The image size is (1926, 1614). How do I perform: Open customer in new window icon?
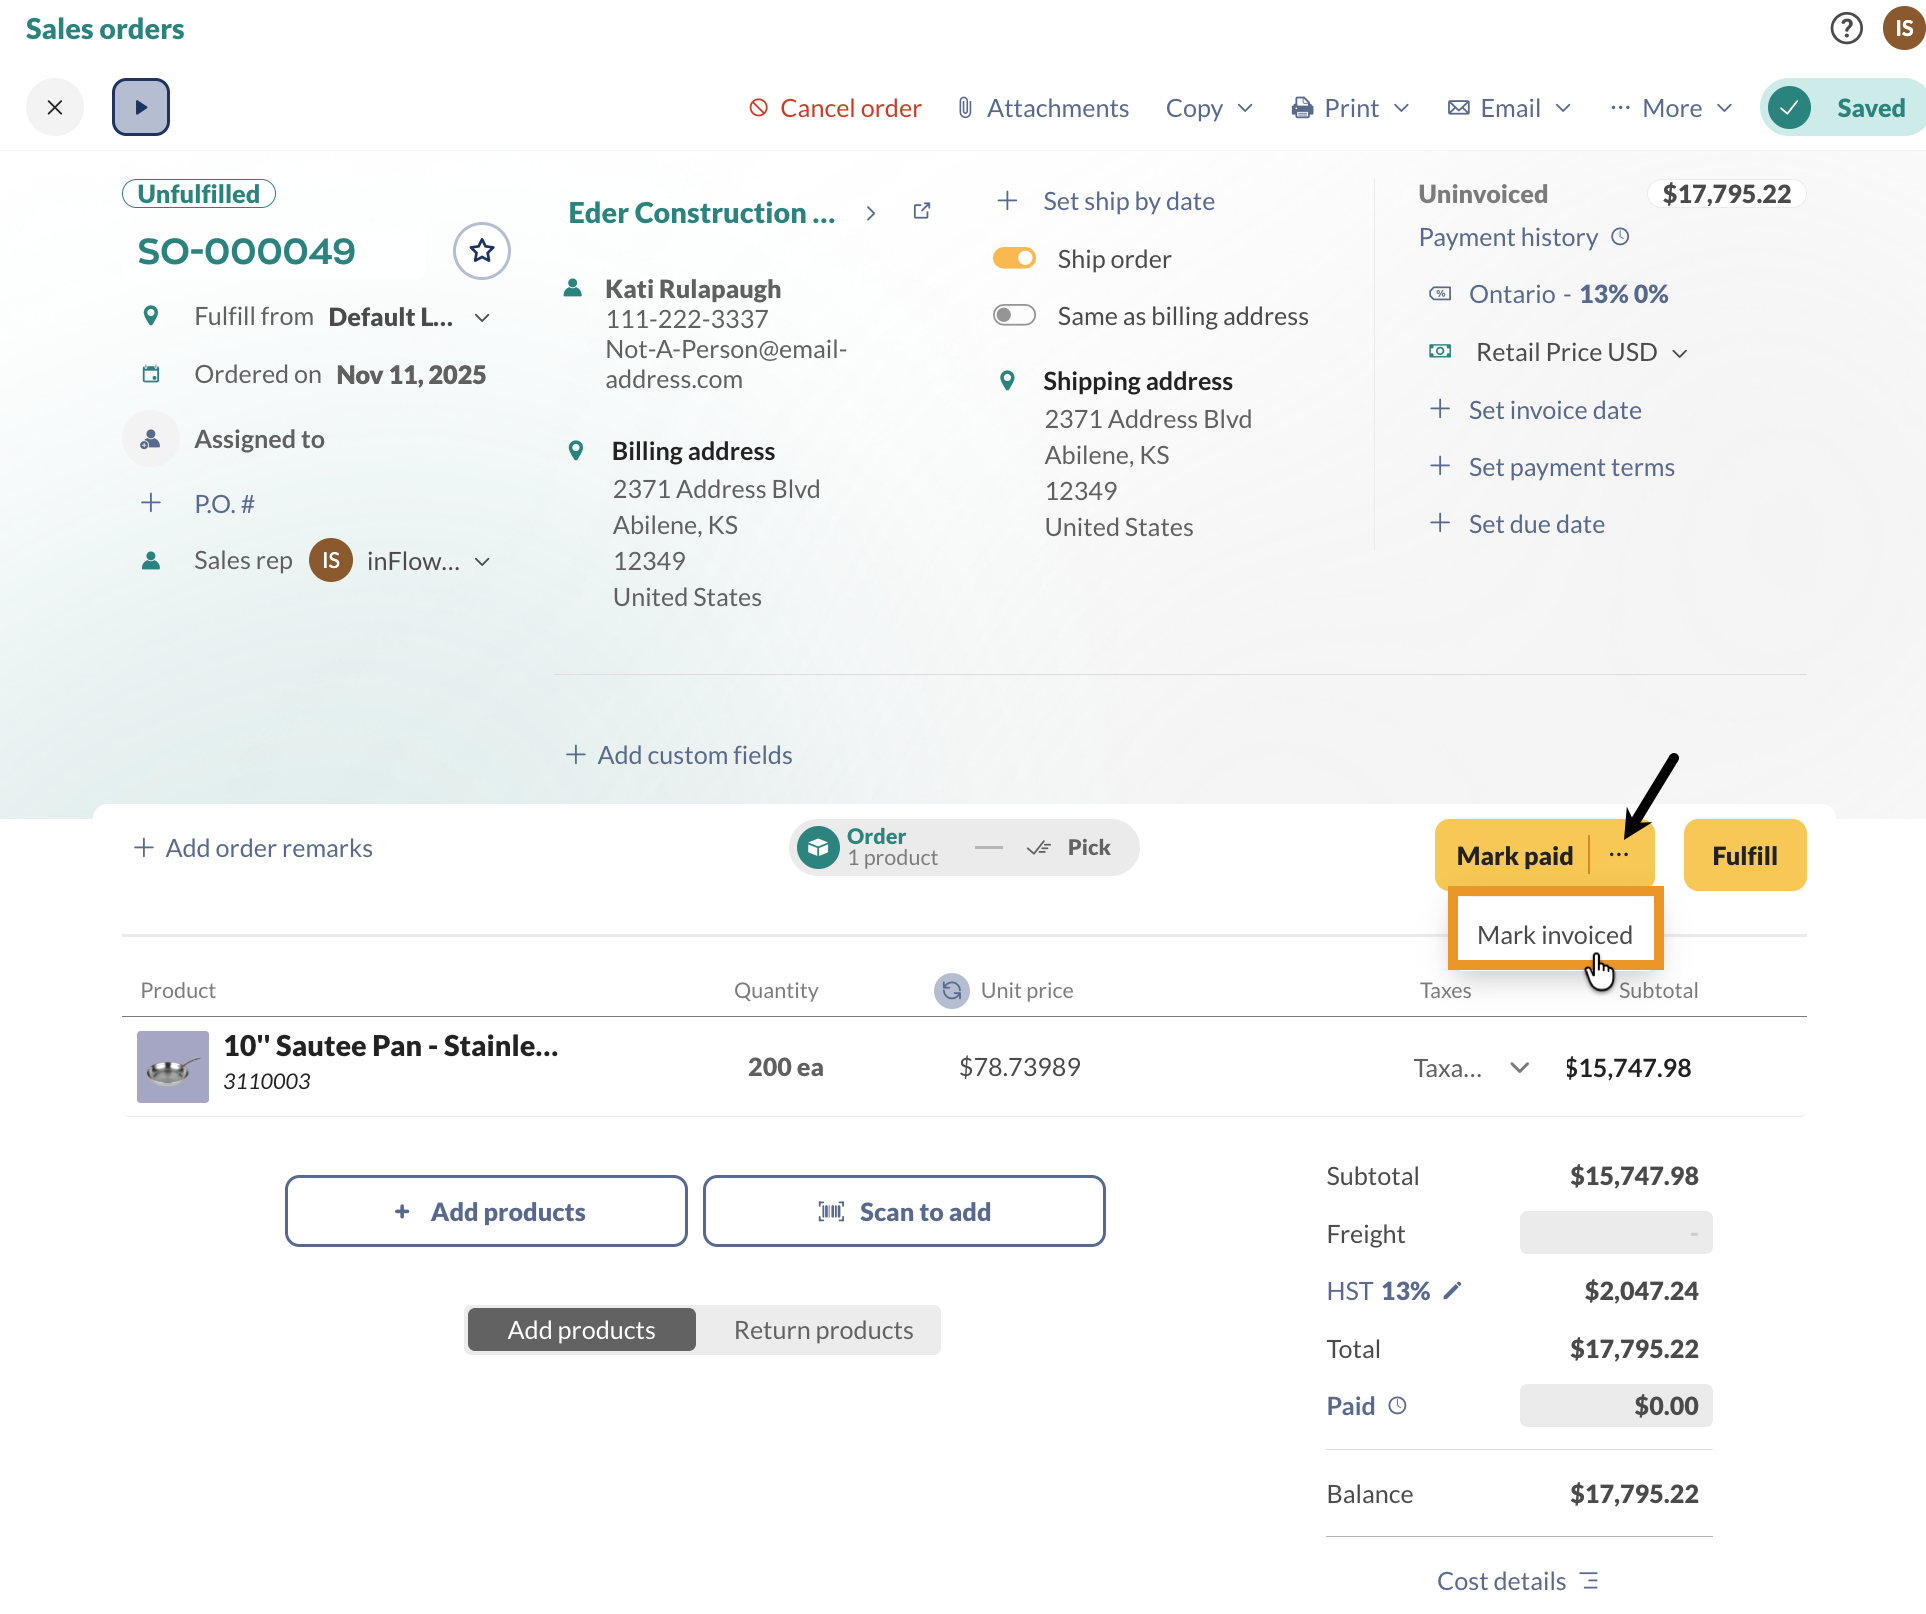(x=922, y=212)
